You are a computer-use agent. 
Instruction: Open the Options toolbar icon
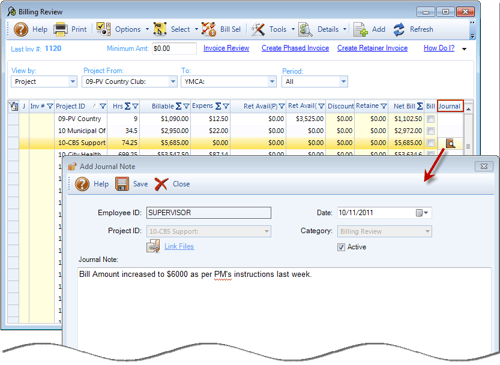pos(103,29)
